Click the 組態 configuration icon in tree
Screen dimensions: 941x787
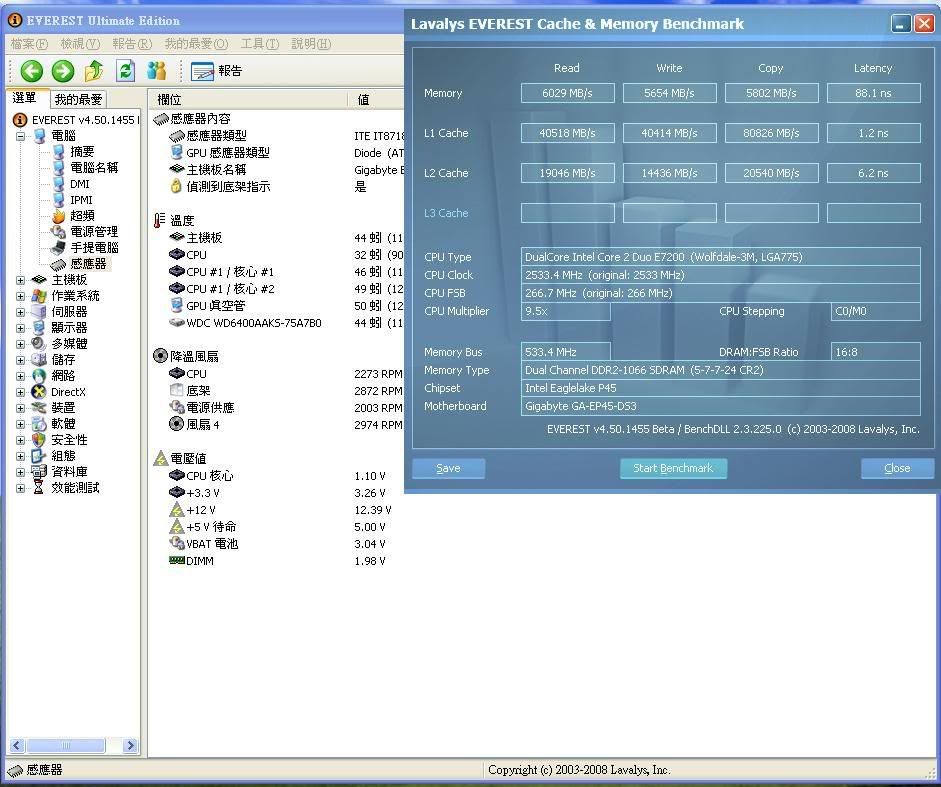point(39,456)
